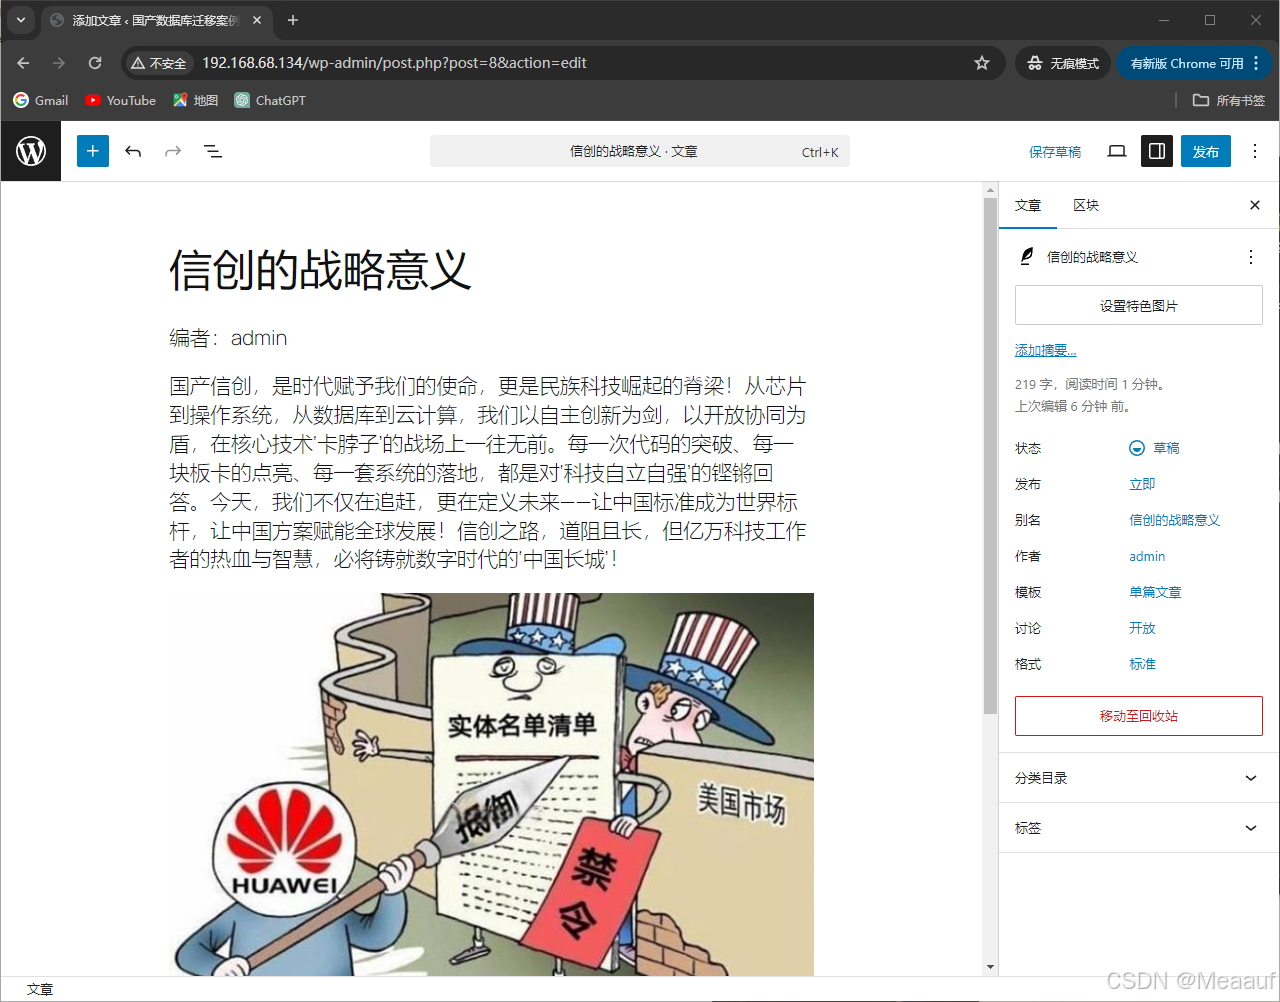Open the ChatGPT bookmark
This screenshot has width=1280, height=1002.
pyautogui.click(x=270, y=100)
